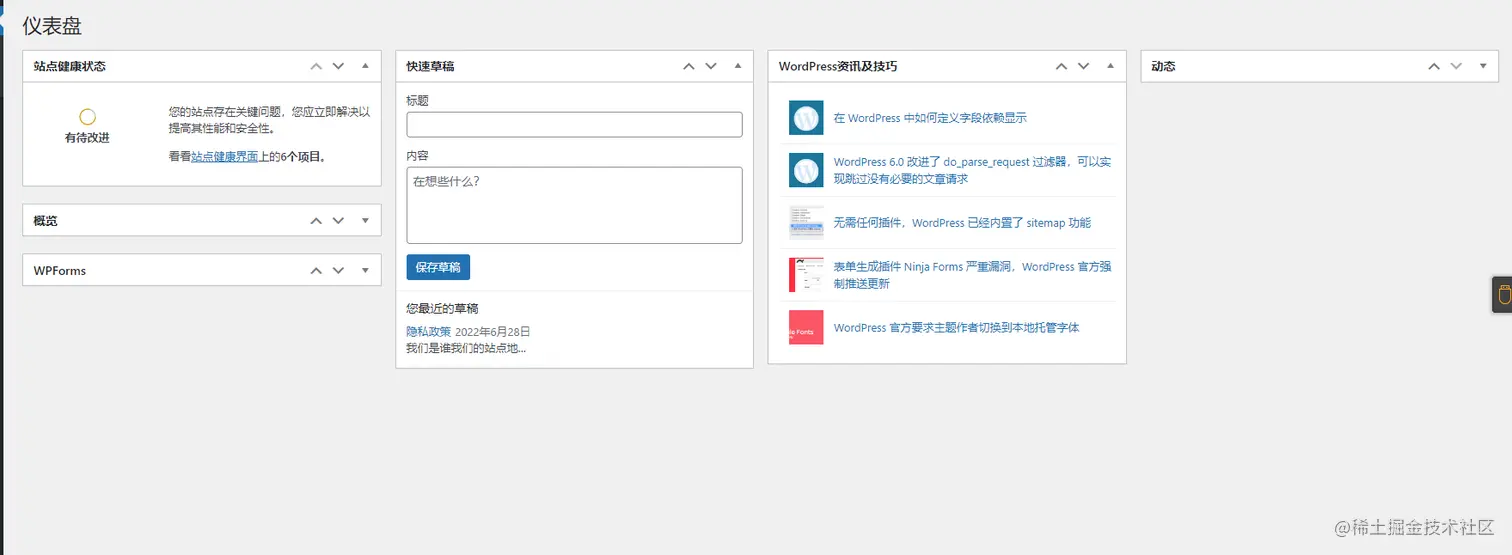Open the 隐私政策 draft link
The height and width of the screenshot is (555, 1512).
tap(428, 331)
